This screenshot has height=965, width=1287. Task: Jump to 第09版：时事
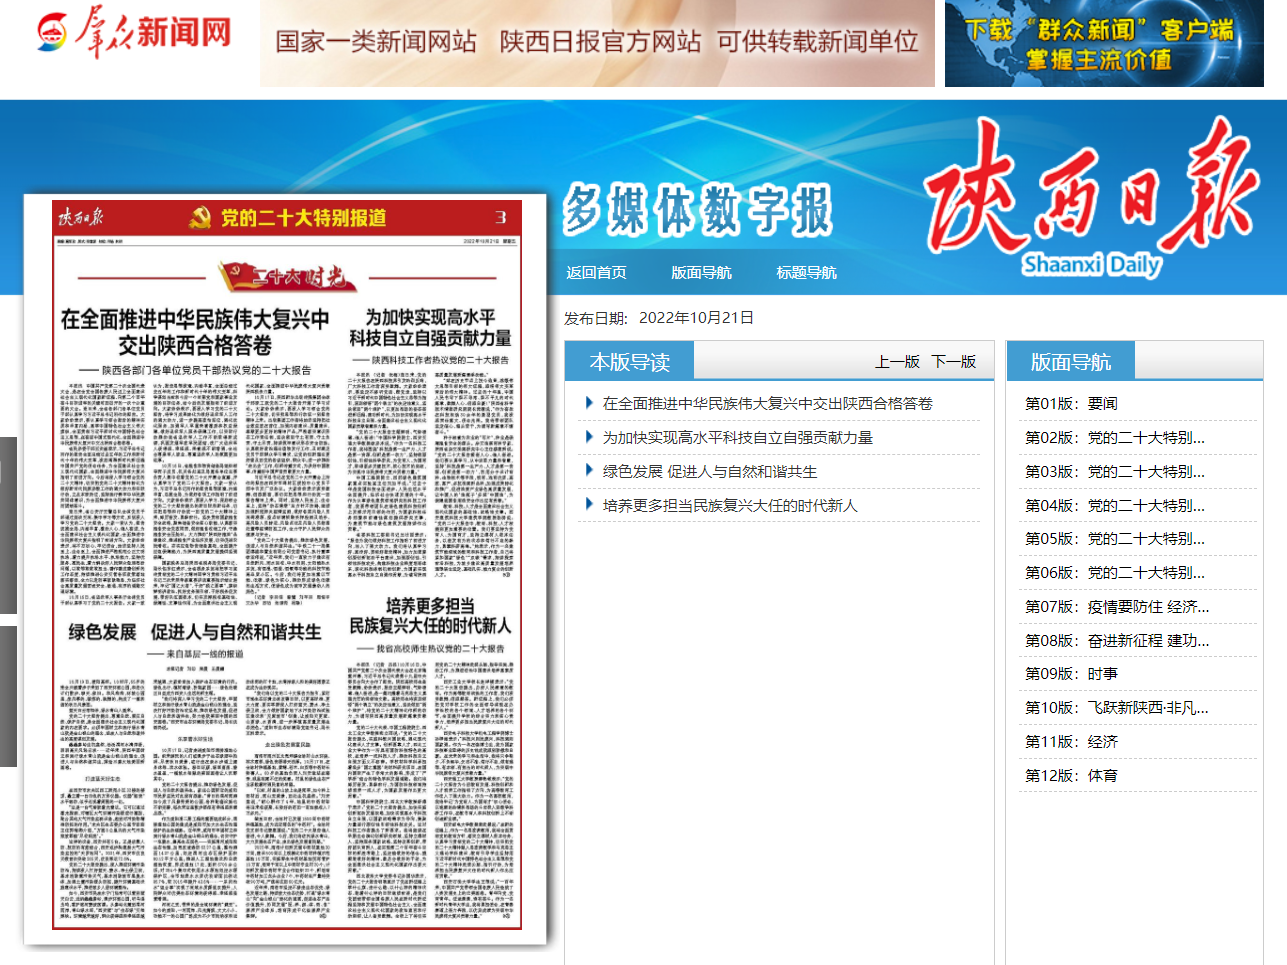click(x=1071, y=673)
